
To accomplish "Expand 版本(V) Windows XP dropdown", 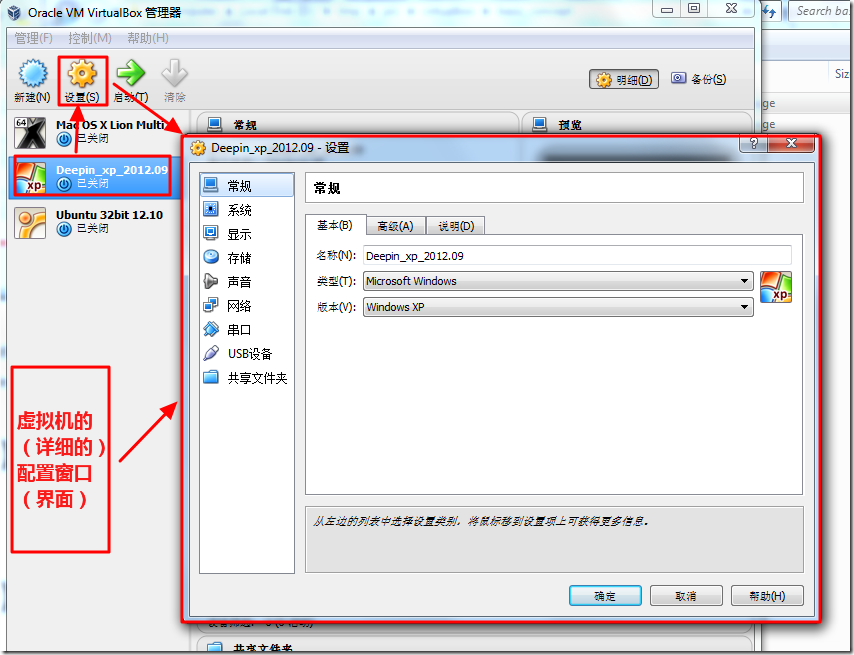I will [x=558, y=307].
